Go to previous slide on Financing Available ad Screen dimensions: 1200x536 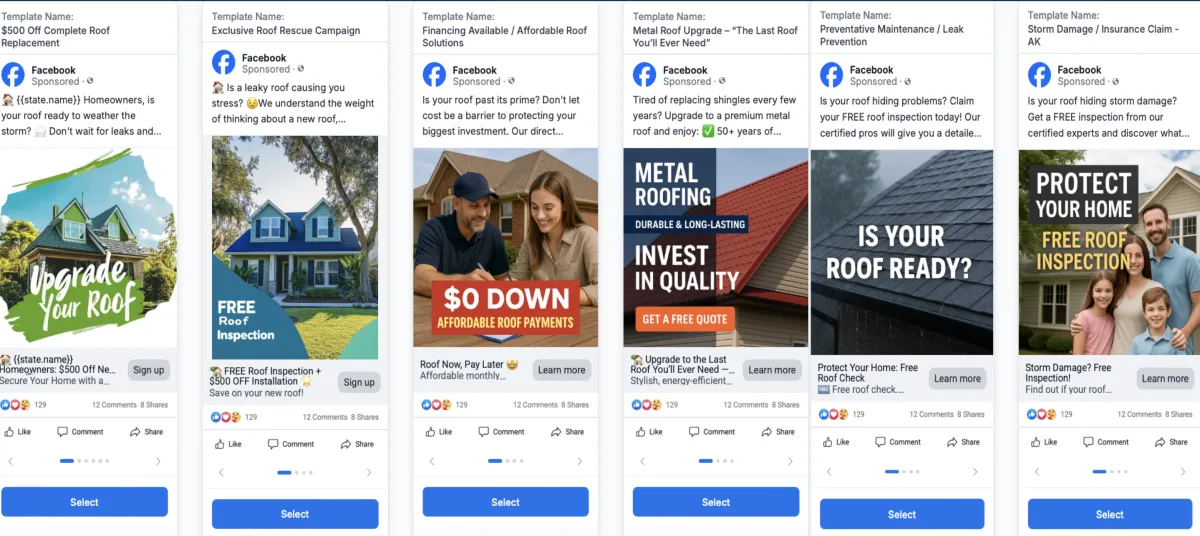(x=432, y=461)
